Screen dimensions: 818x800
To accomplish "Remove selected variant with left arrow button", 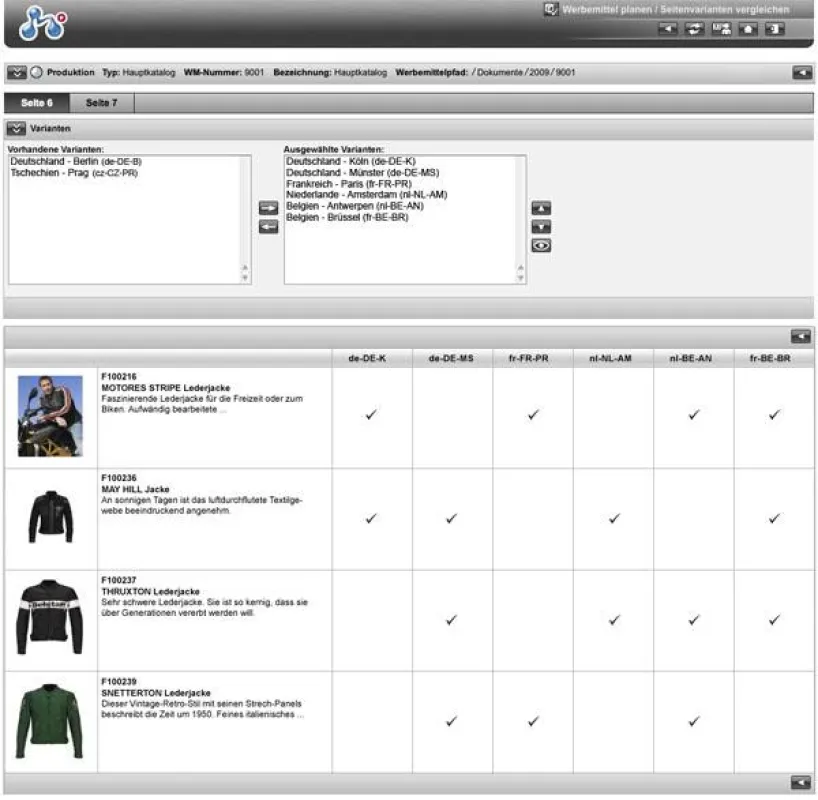I will pyautogui.click(x=269, y=227).
